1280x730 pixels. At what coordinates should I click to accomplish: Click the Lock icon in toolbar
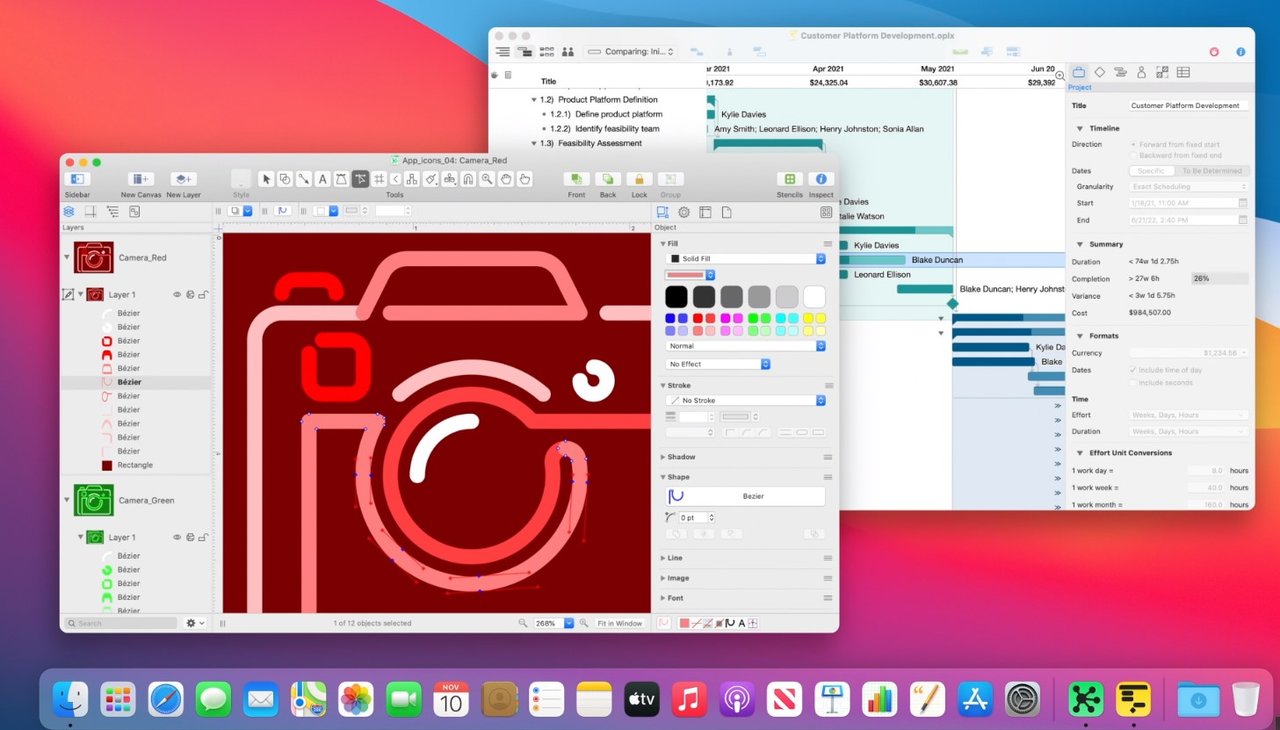tap(639, 179)
